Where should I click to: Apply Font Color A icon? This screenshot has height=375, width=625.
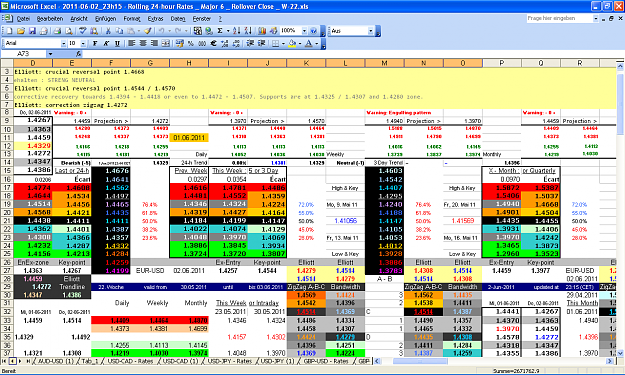tap(309, 43)
